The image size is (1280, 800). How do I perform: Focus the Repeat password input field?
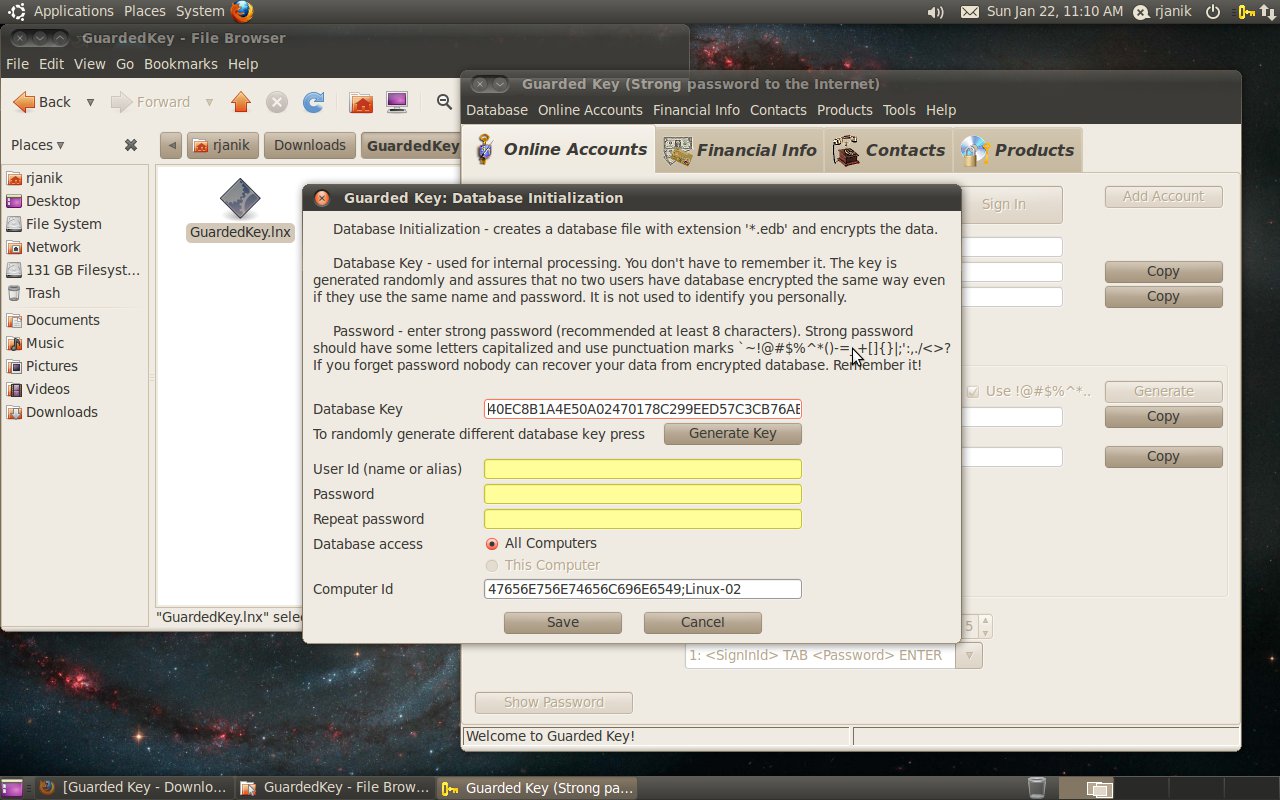[643, 519]
